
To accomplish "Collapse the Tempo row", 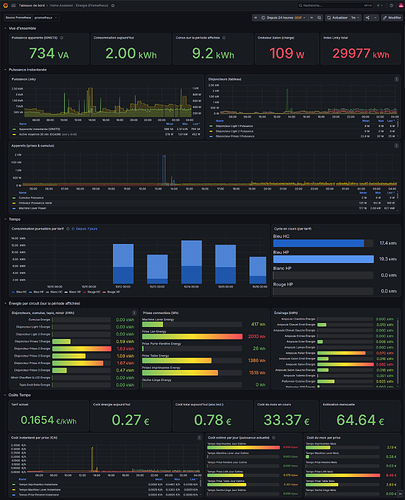I will [5, 219].
